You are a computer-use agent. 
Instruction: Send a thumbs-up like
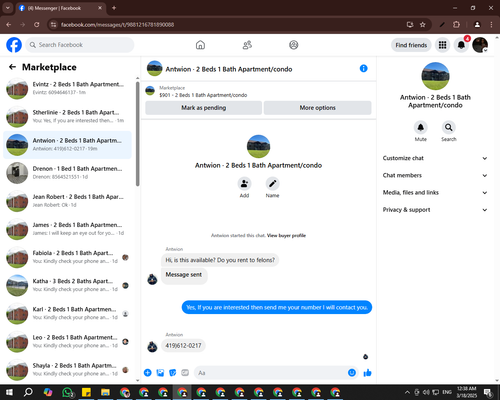367,373
